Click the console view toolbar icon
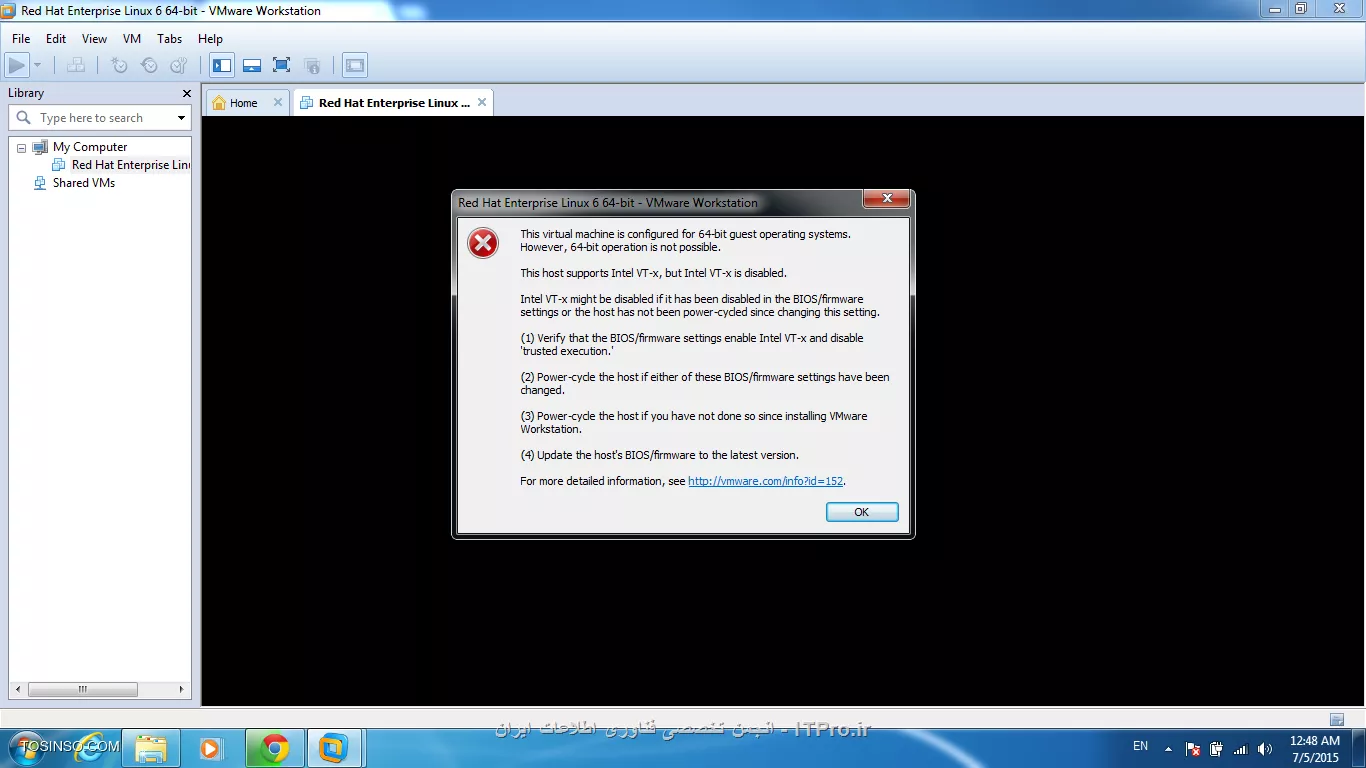This screenshot has height=768, width=1366. (x=355, y=66)
